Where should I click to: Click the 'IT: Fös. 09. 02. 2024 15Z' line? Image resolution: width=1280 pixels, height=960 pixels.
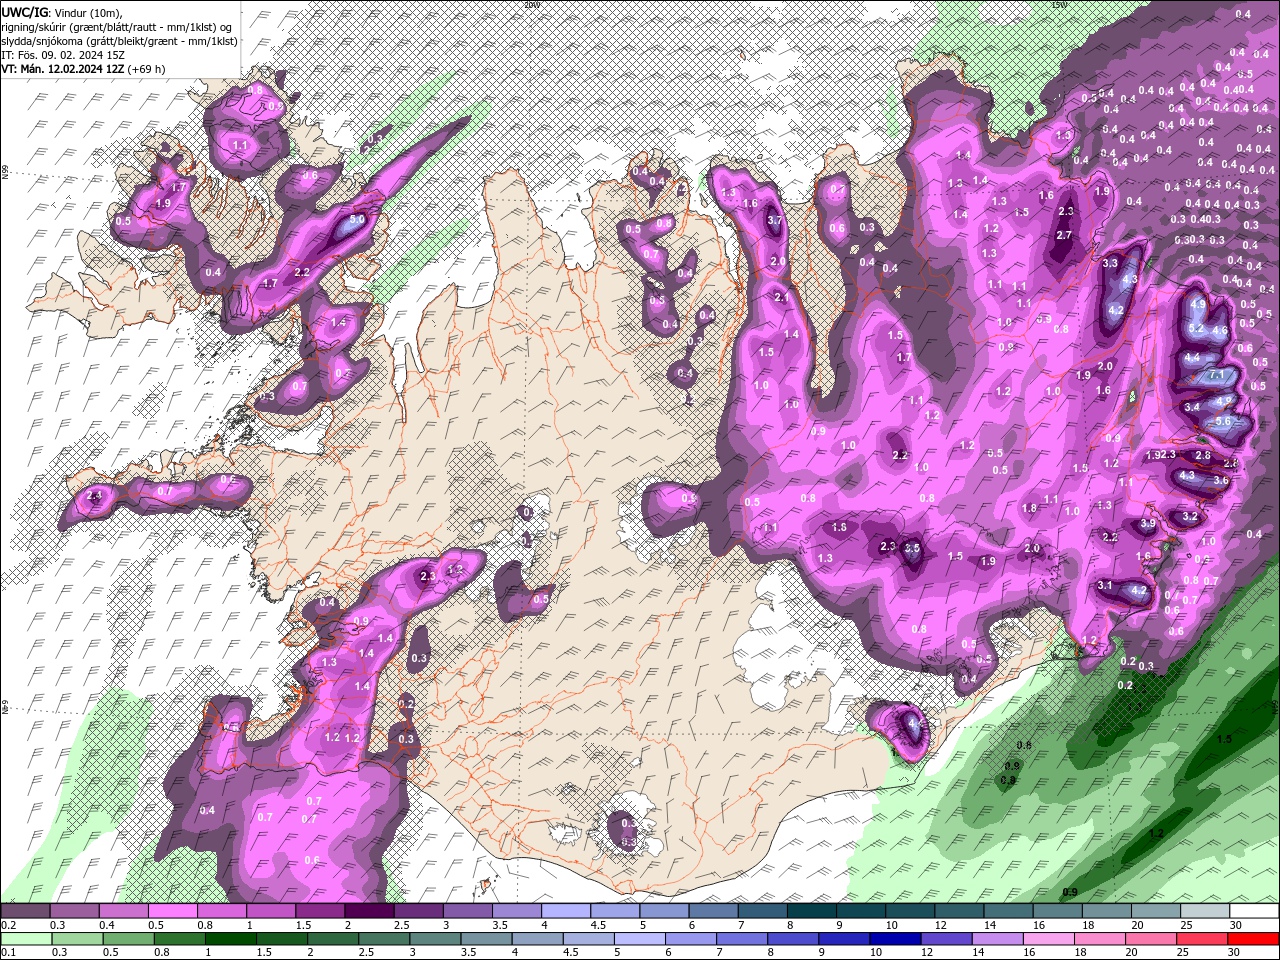[x=63, y=55]
